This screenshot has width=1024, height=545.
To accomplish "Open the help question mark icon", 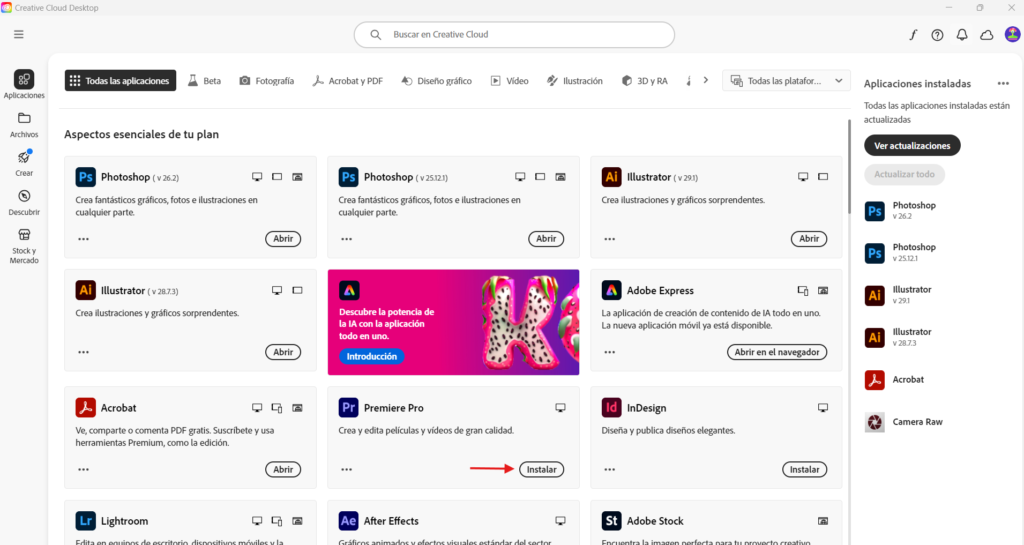I will coord(937,34).
